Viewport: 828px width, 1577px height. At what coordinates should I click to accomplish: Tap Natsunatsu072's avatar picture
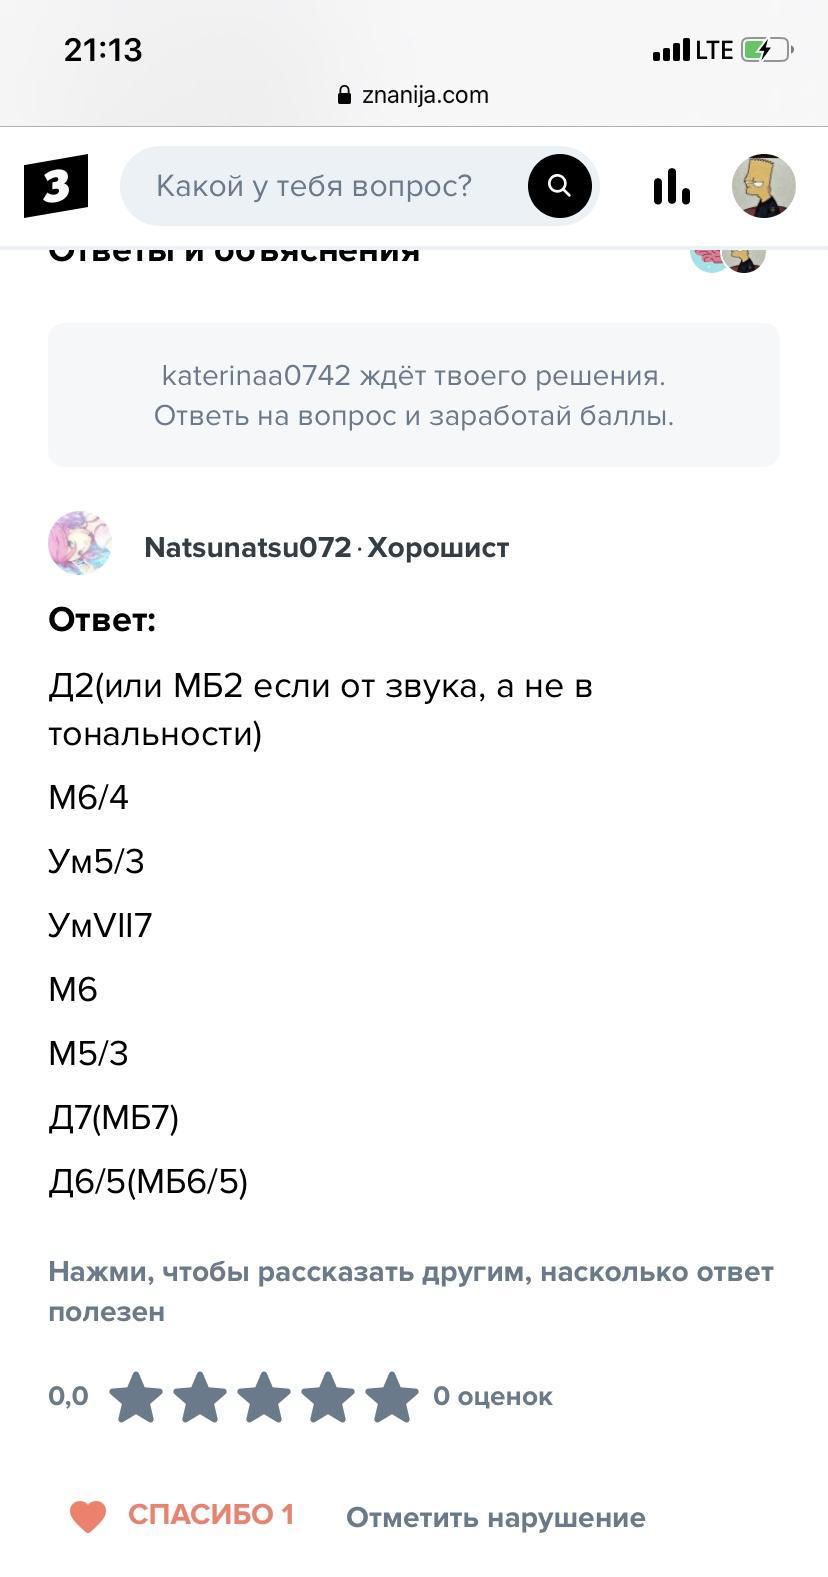80,544
